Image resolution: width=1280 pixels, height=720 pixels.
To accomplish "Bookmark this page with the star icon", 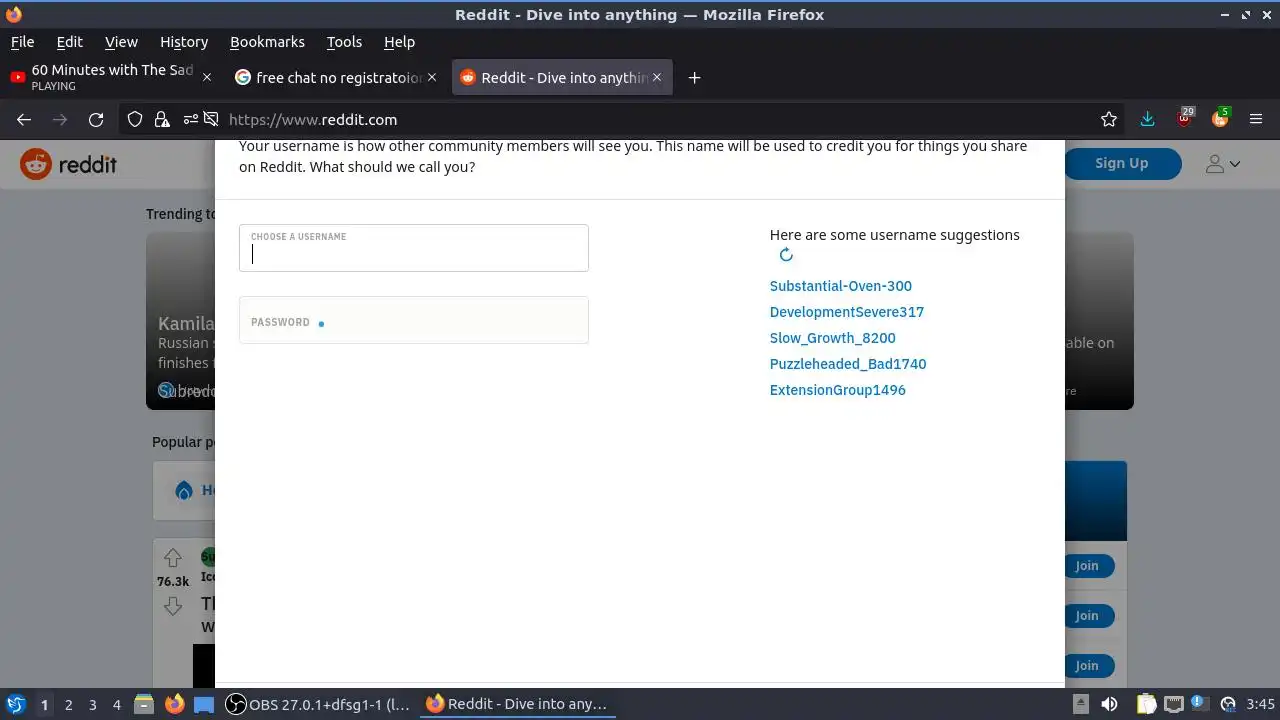I will pos(1109,119).
